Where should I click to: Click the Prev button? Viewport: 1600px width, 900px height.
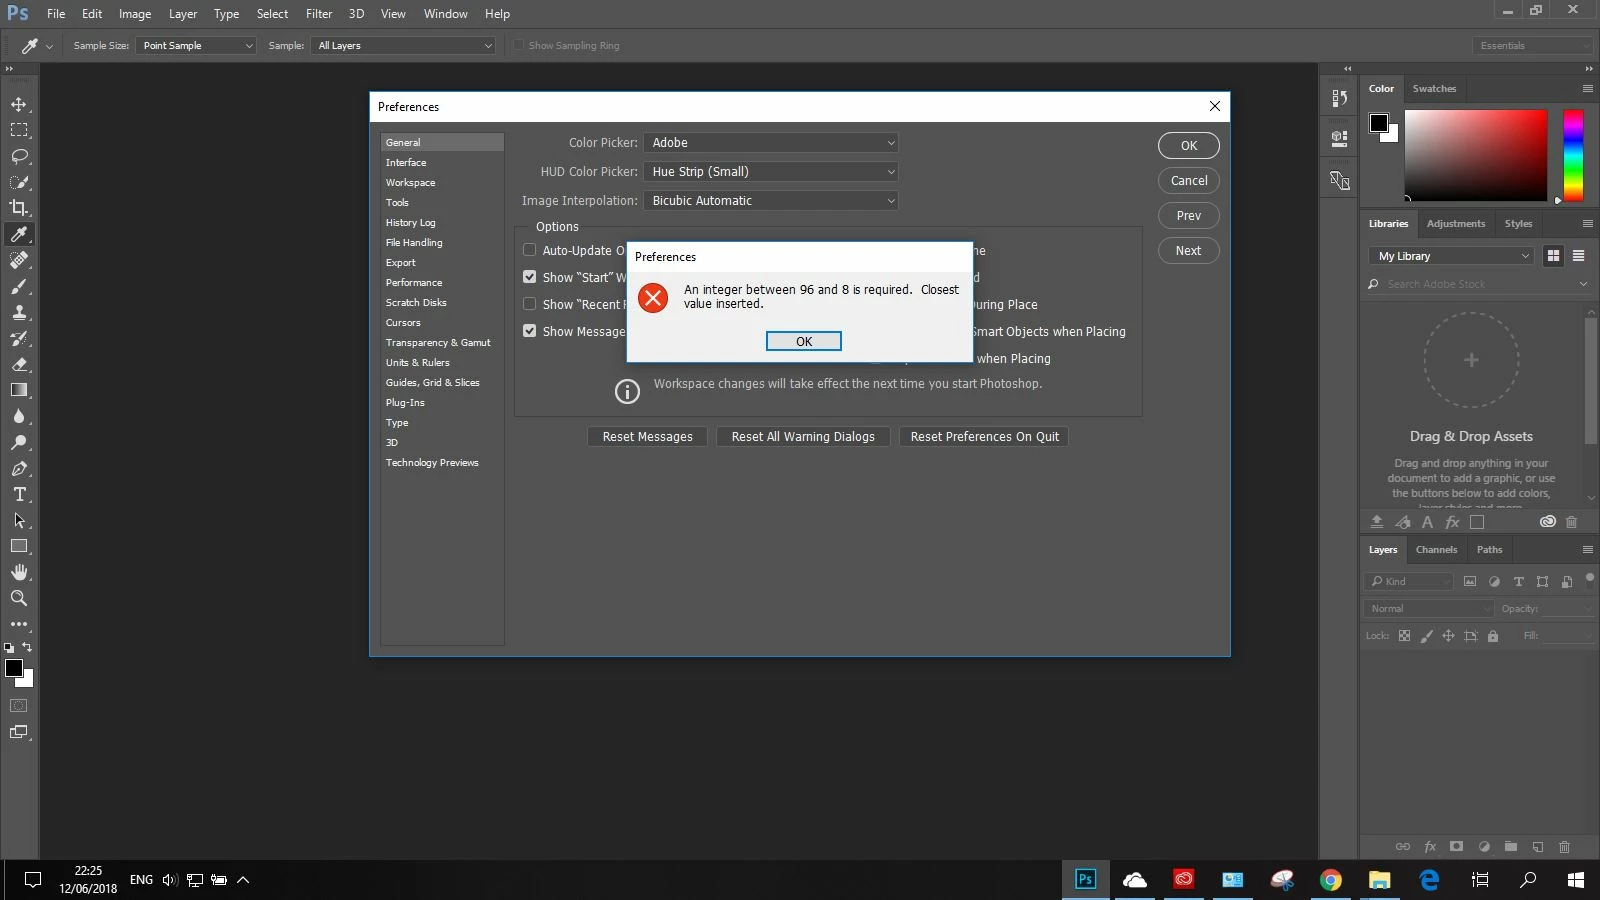1189,216
